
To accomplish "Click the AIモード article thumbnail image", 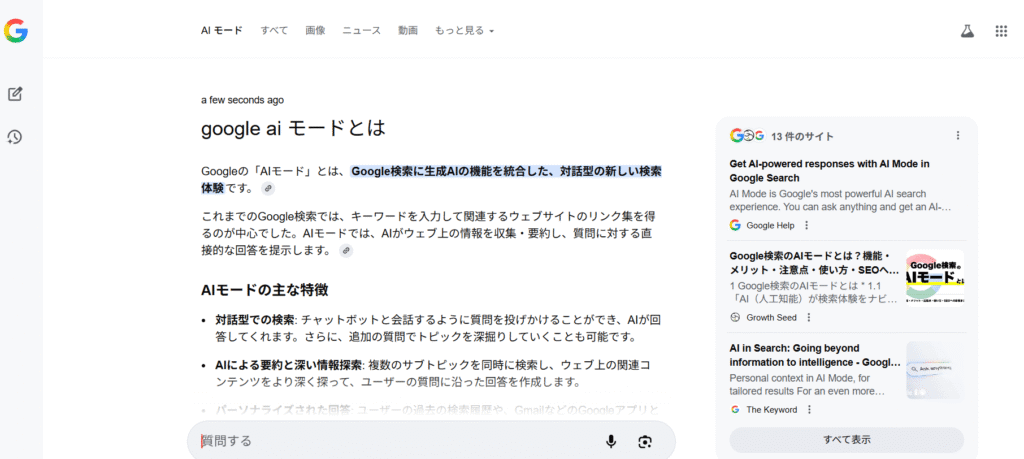I will 935,277.
